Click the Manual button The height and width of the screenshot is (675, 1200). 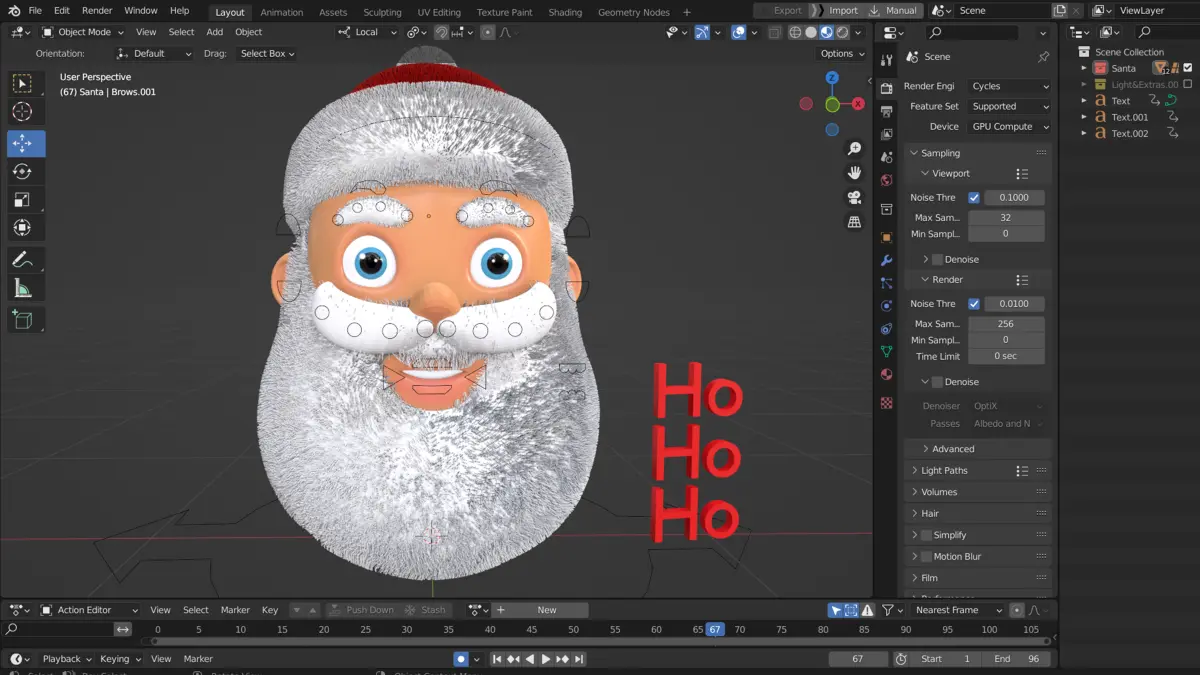coord(895,11)
